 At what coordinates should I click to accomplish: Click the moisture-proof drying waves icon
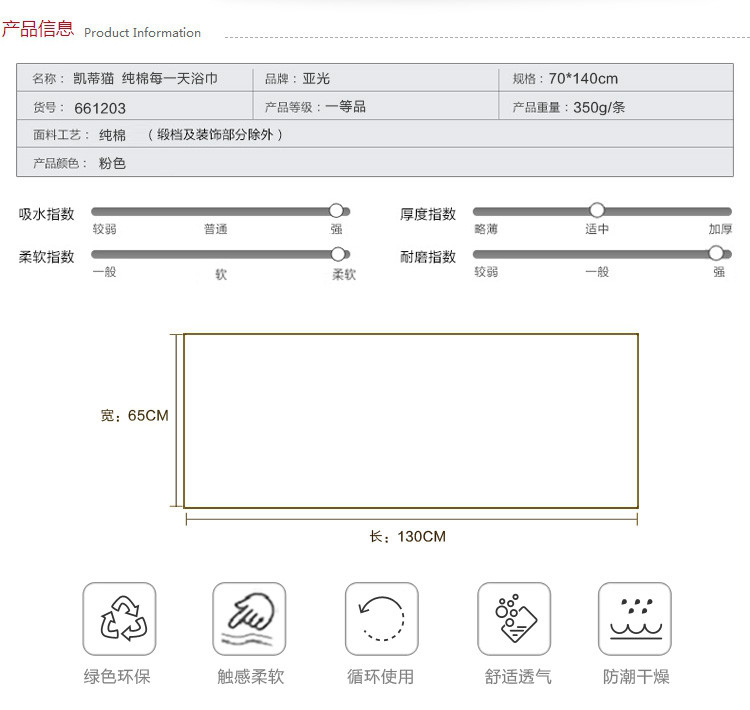tap(634, 619)
